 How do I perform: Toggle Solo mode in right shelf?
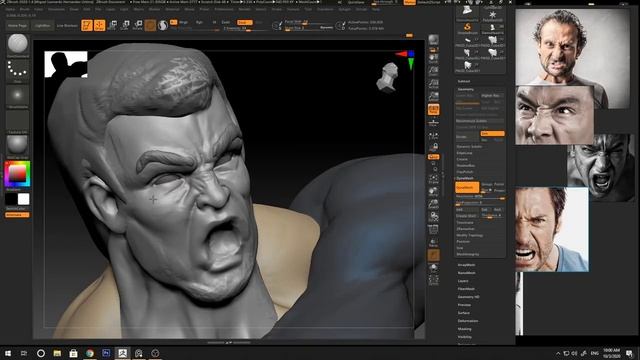pyautogui.click(x=433, y=267)
